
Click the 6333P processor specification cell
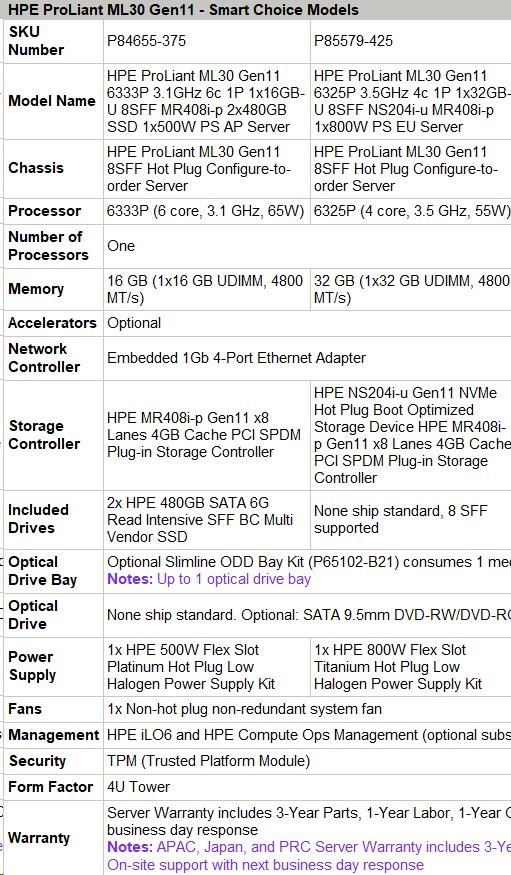click(206, 211)
